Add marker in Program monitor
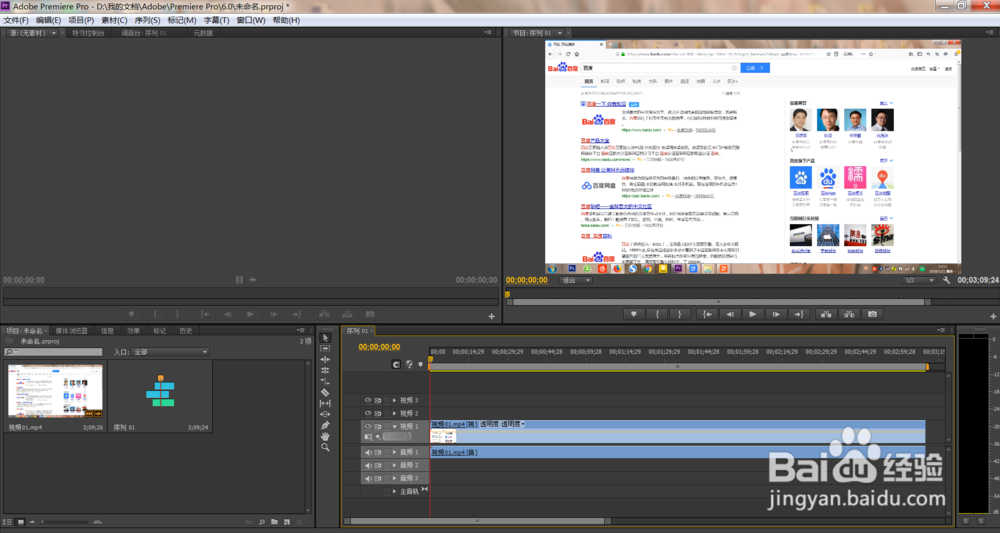This screenshot has height=533, width=1000. [633, 314]
